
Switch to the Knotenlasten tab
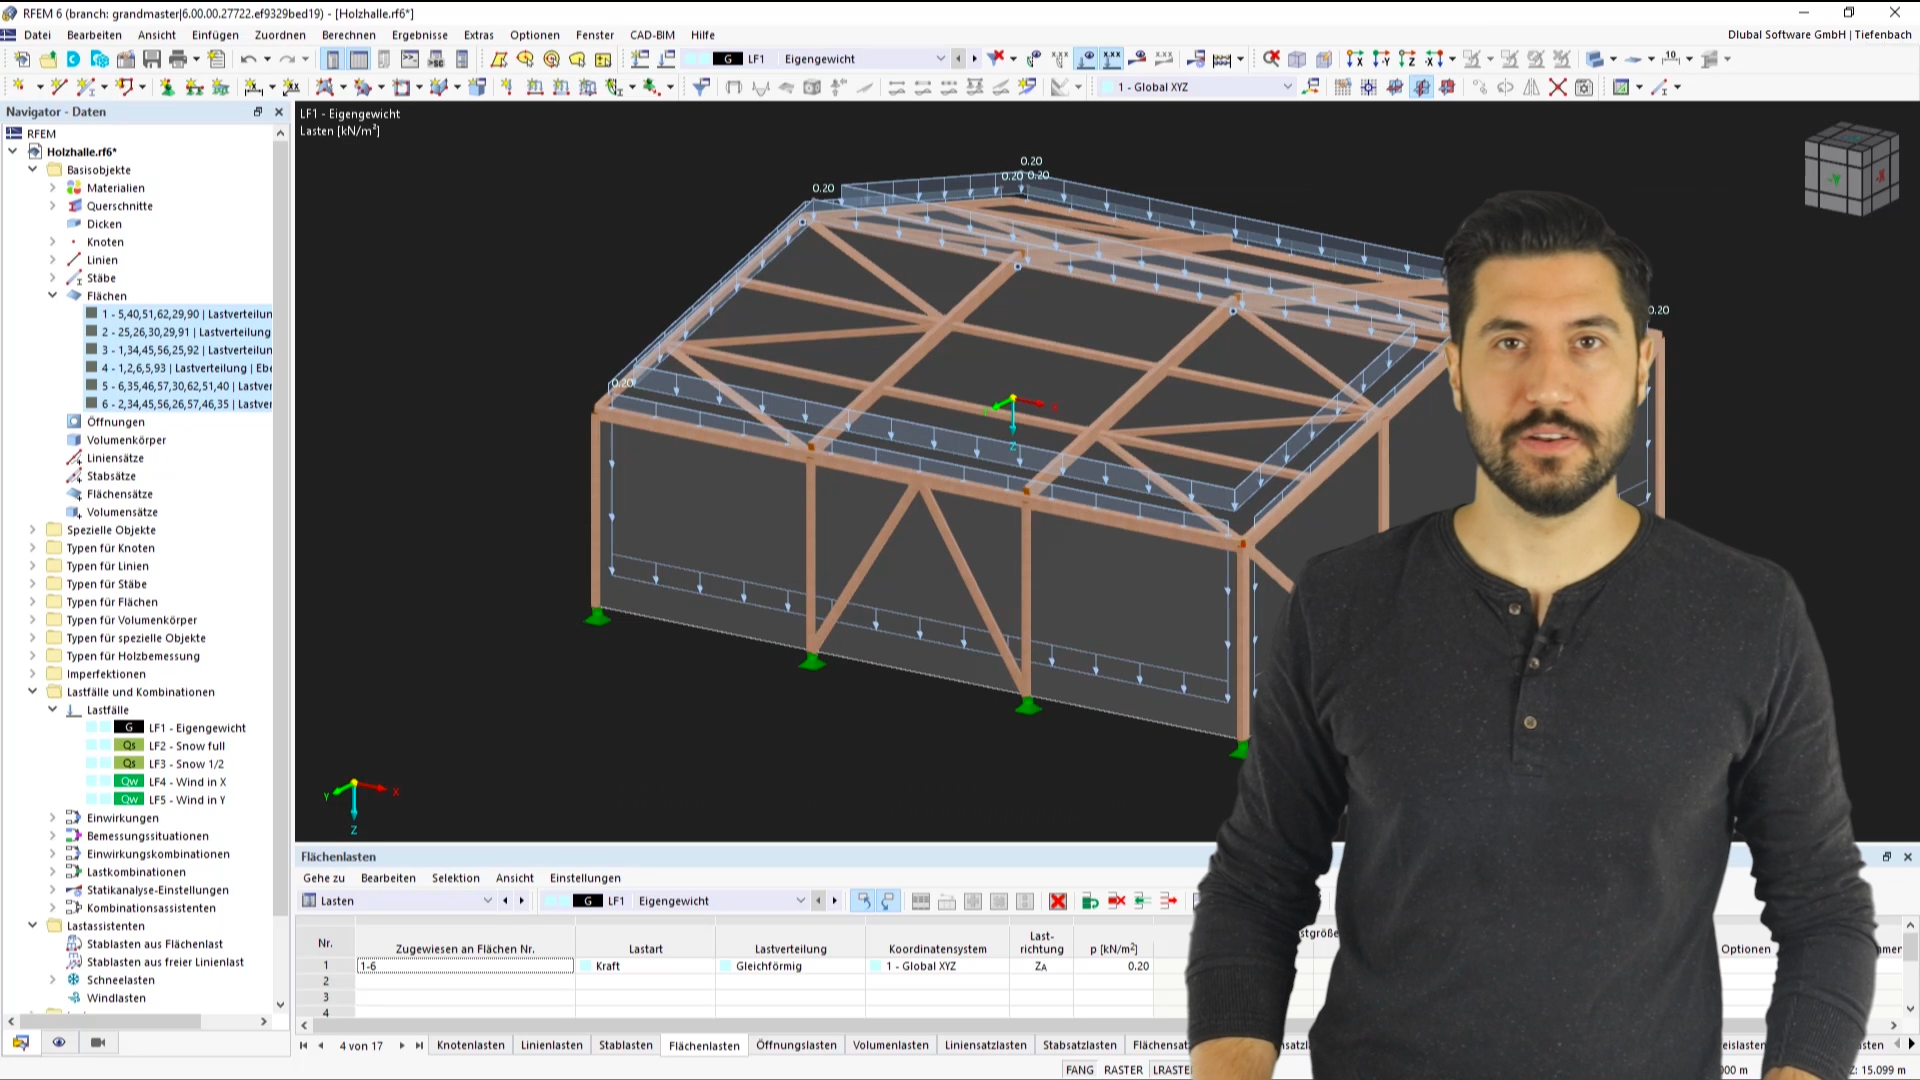click(x=472, y=1044)
